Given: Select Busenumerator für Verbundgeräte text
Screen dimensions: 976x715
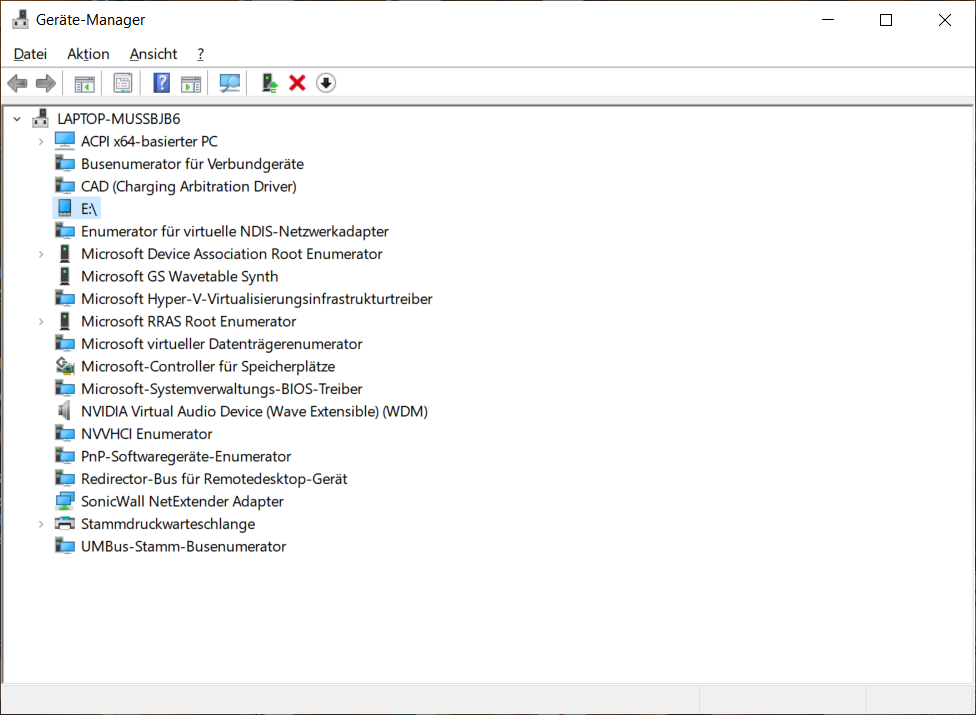Looking at the screenshot, I should (x=192, y=164).
